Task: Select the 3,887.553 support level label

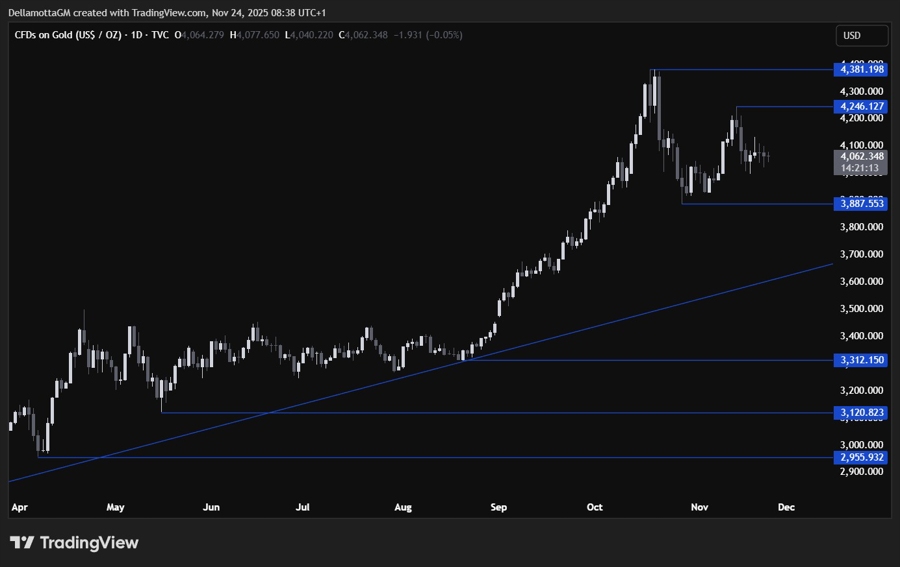Action: (861, 203)
